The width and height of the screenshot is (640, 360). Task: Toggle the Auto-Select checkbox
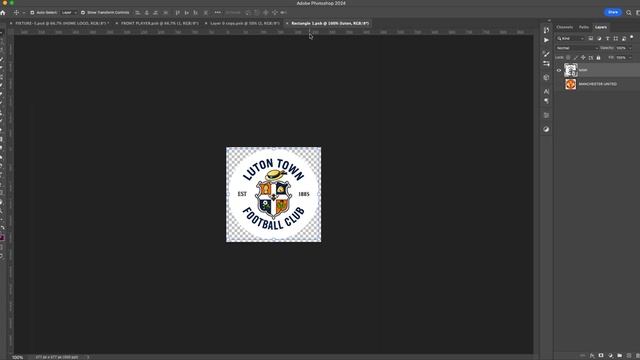[32, 13]
